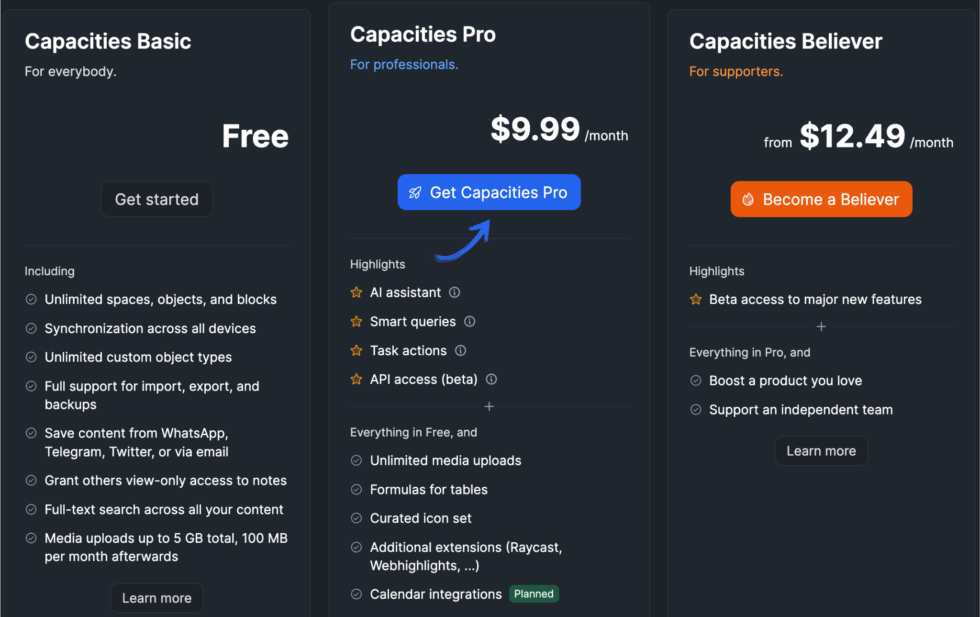Click the Get Capacities Pro button
This screenshot has height=617, width=980.
coord(489,192)
